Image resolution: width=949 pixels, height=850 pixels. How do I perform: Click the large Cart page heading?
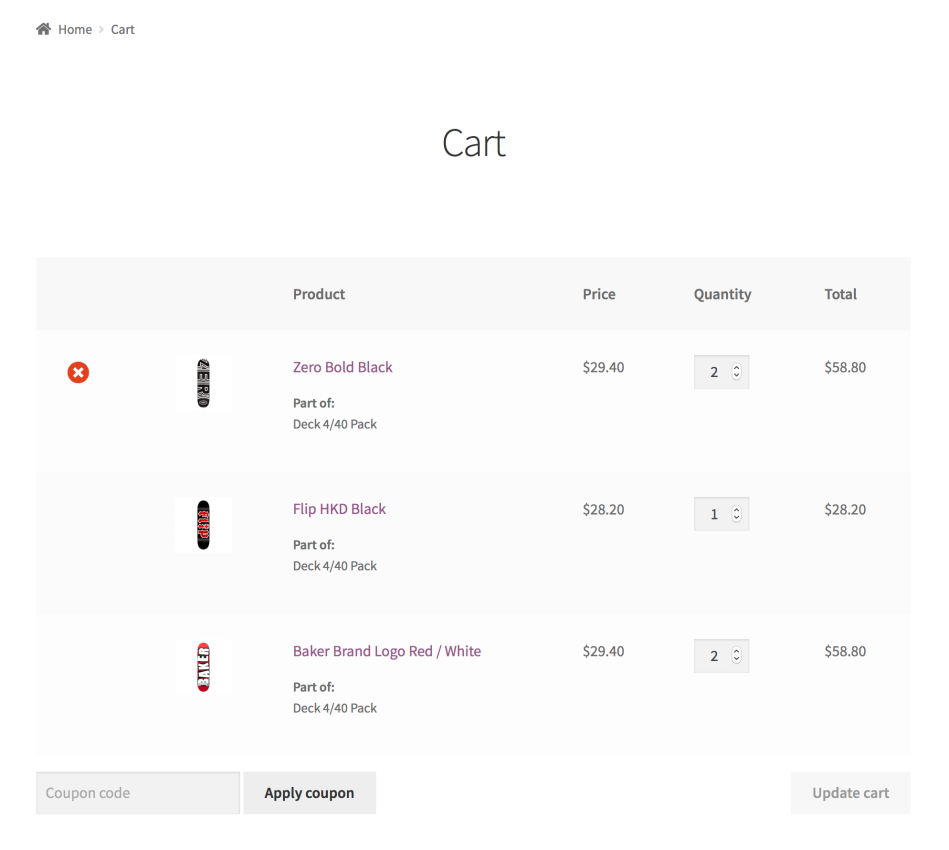pyautogui.click(x=474, y=143)
